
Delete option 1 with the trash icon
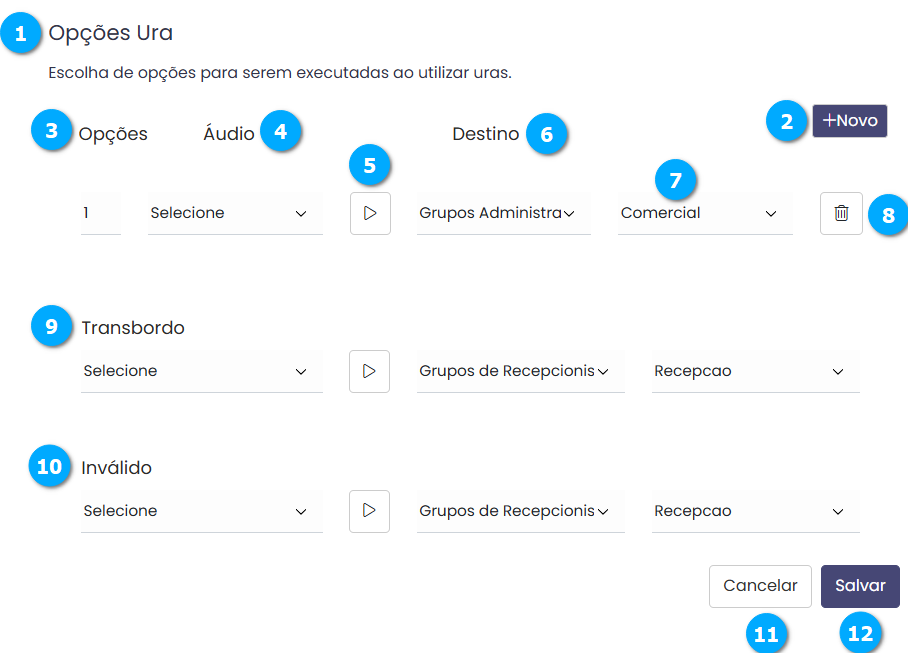[841, 213]
